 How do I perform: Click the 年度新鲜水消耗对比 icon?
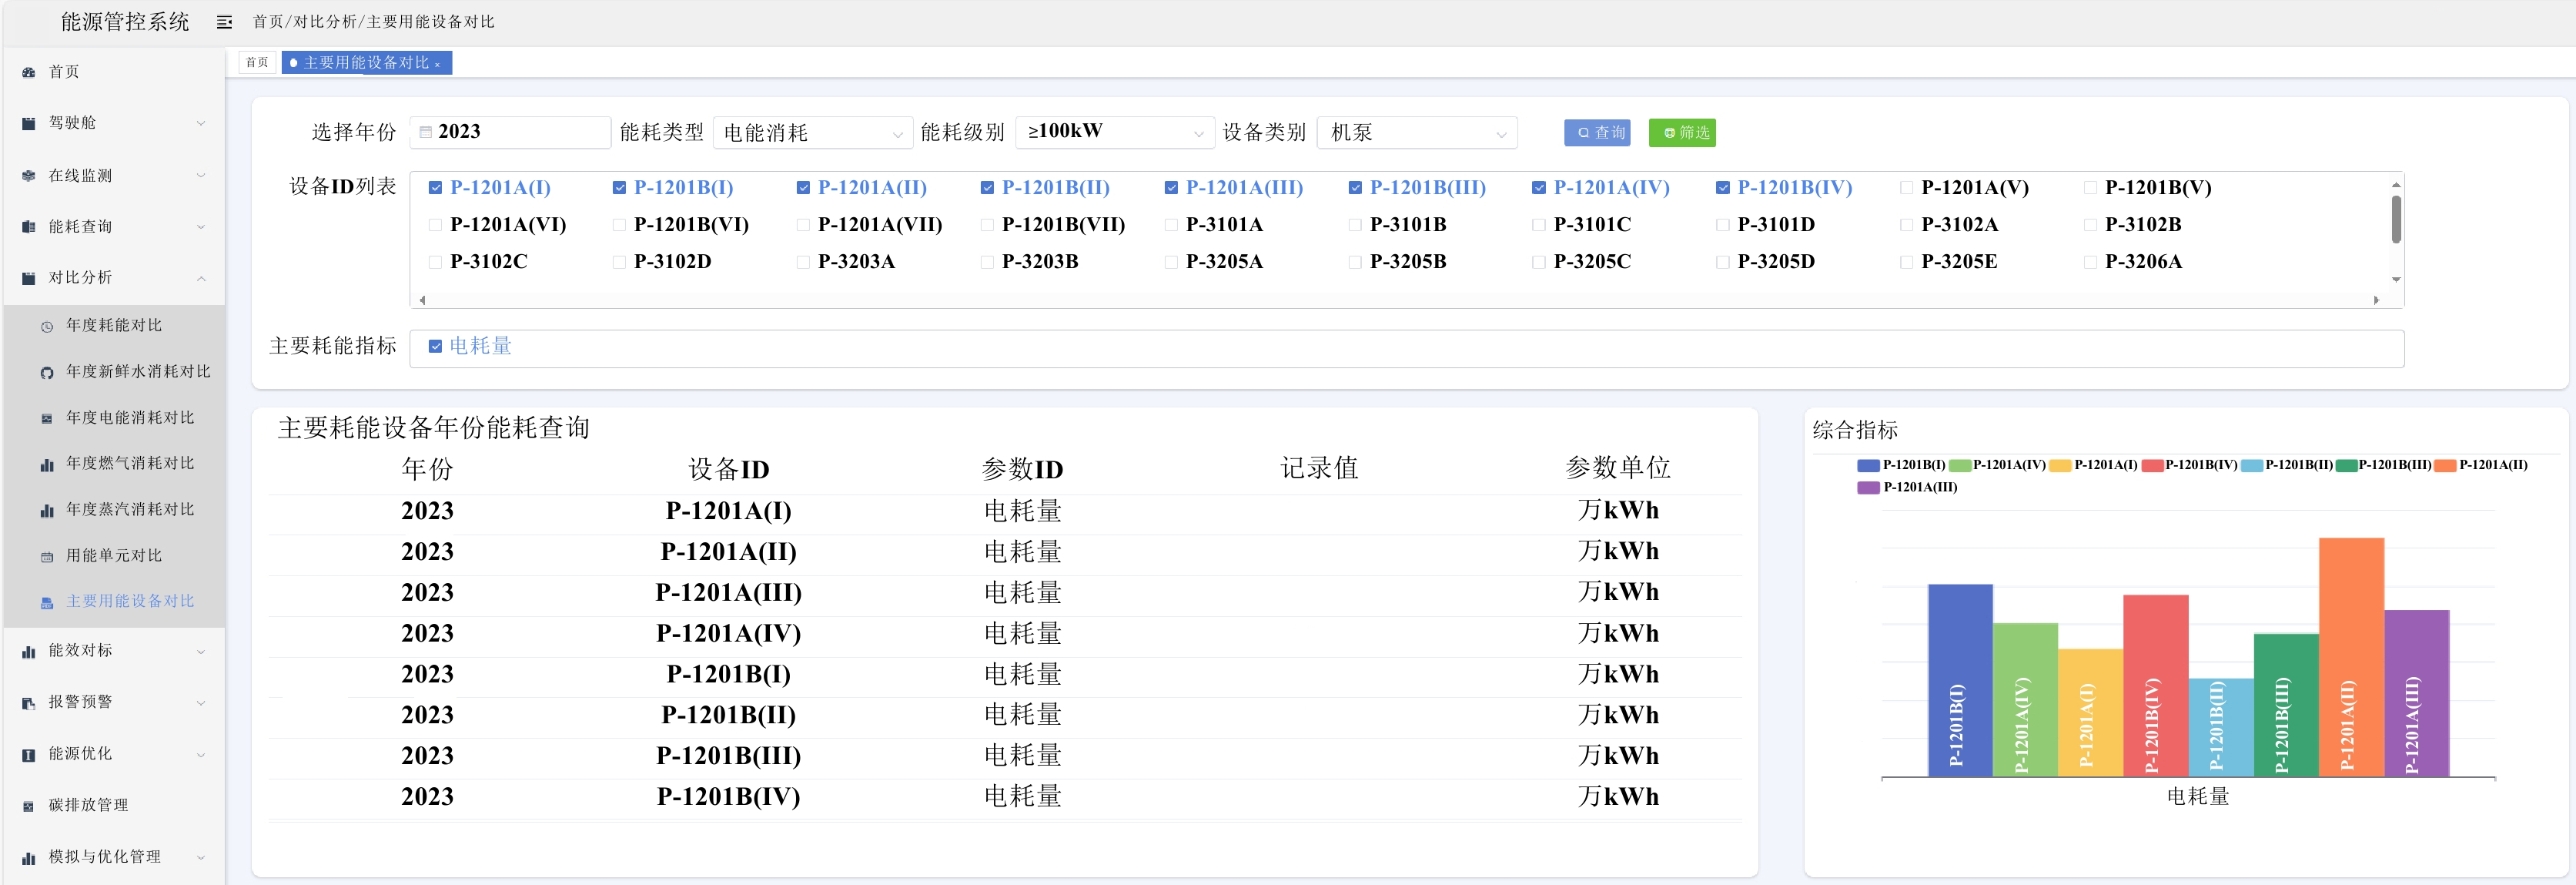point(46,373)
